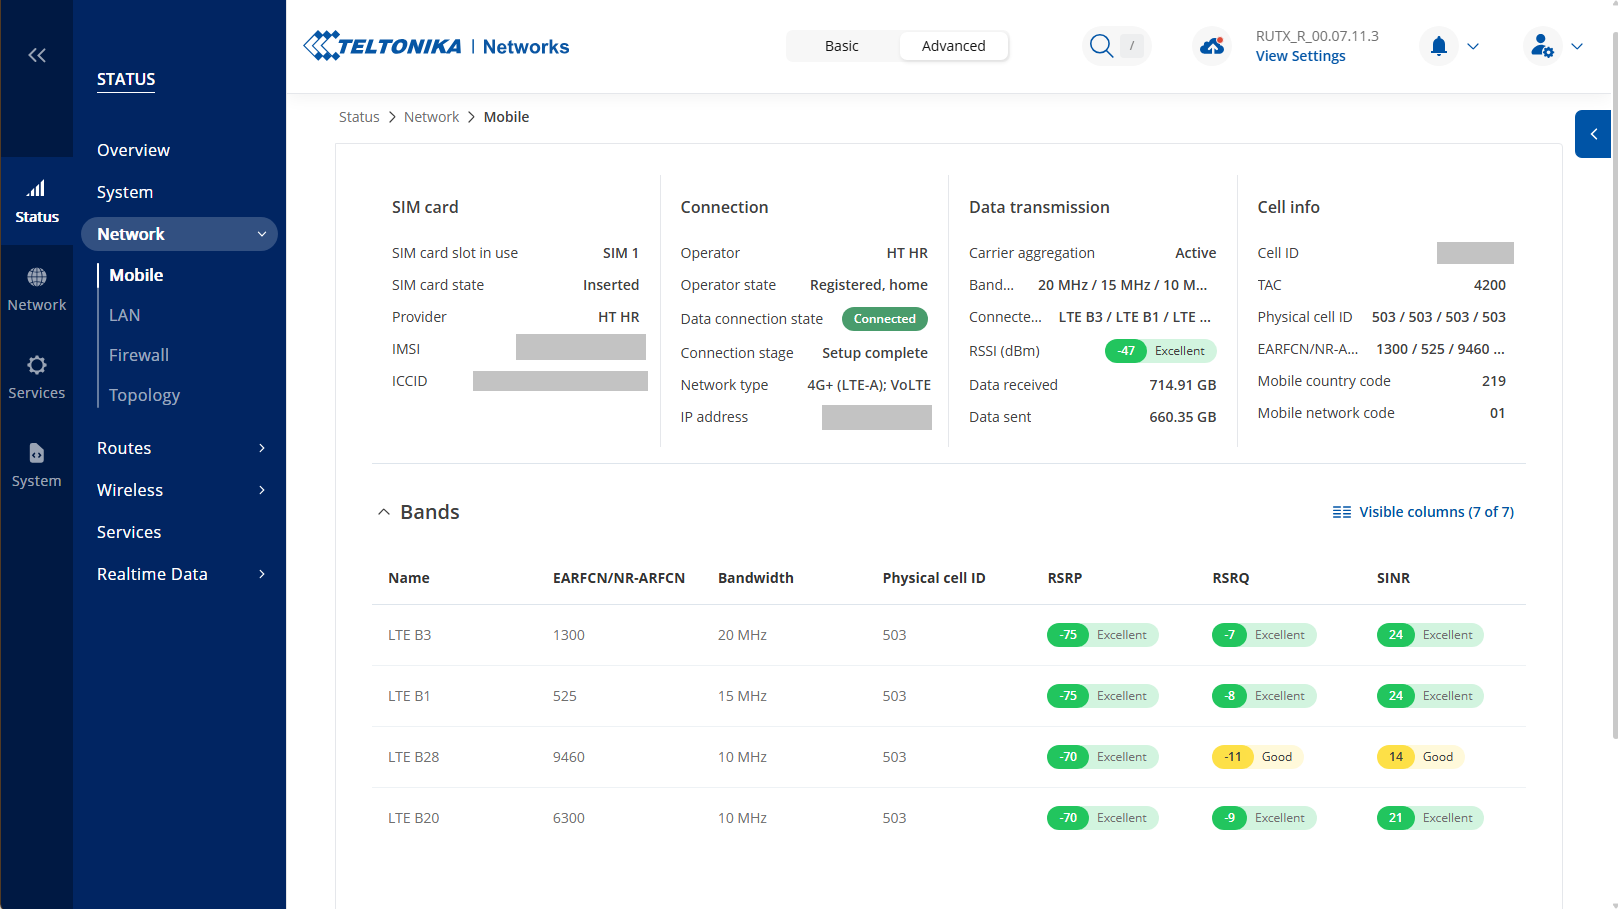The height and width of the screenshot is (909, 1618).
Task: Expand the notifications dropdown chevron
Action: tap(1473, 46)
